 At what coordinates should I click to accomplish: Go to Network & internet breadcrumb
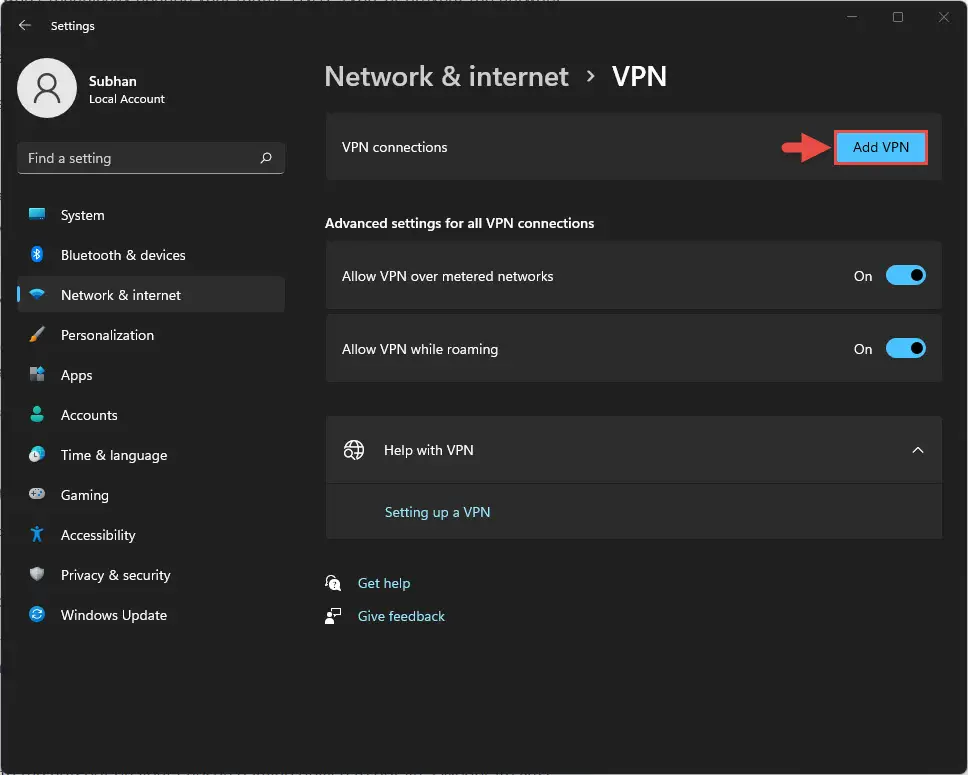click(446, 77)
